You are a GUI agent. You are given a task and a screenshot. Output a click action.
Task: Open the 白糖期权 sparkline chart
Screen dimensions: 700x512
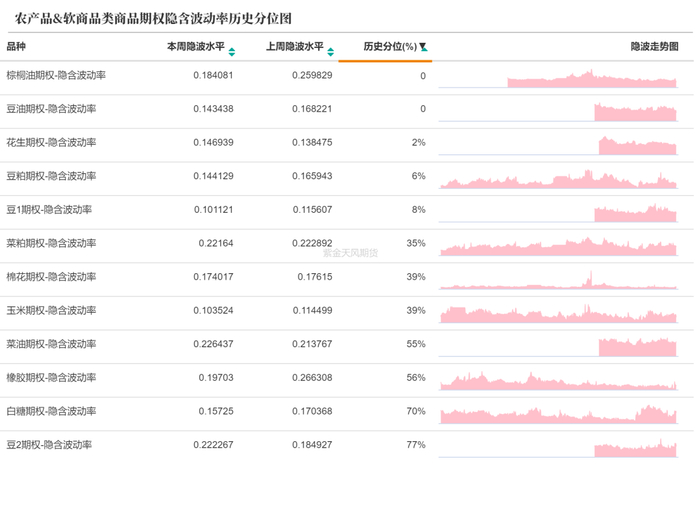click(x=558, y=413)
